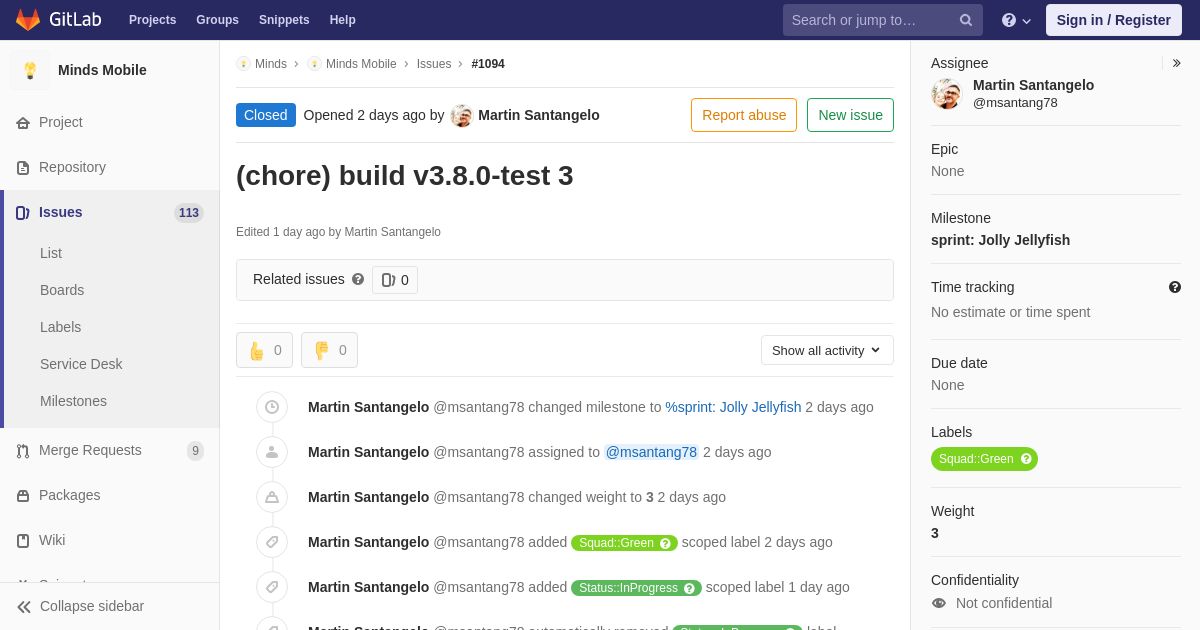
Task: Click the Issues icon in sidebar
Action: (x=23, y=213)
